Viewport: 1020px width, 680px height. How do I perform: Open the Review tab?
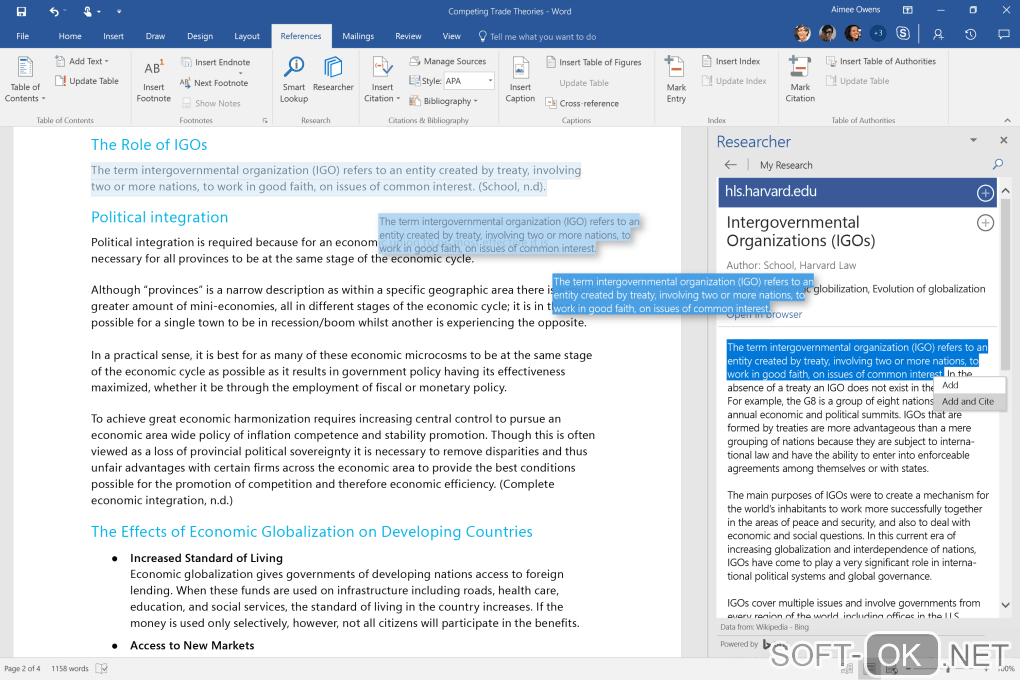click(x=408, y=36)
